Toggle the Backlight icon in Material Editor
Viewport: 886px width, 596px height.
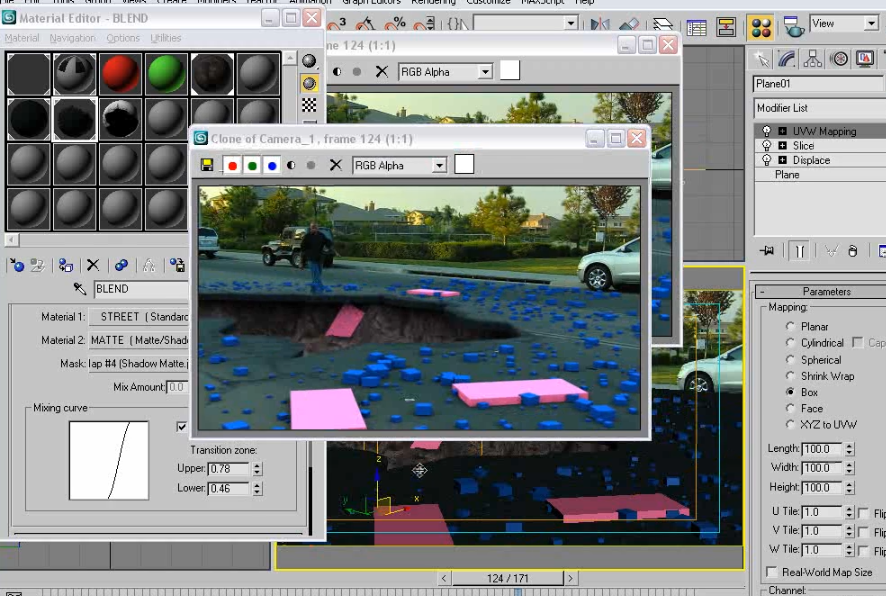(x=309, y=84)
